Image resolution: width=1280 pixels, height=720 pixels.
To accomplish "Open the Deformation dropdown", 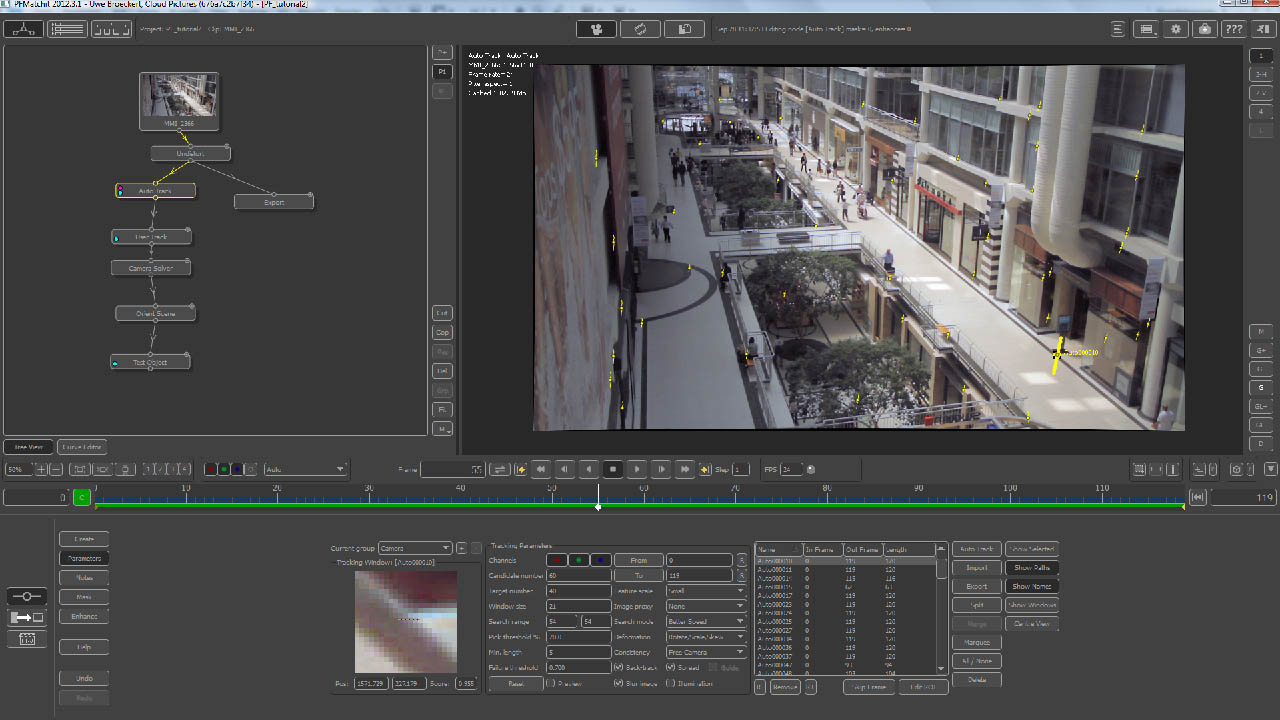I will (x=706, y=636).
